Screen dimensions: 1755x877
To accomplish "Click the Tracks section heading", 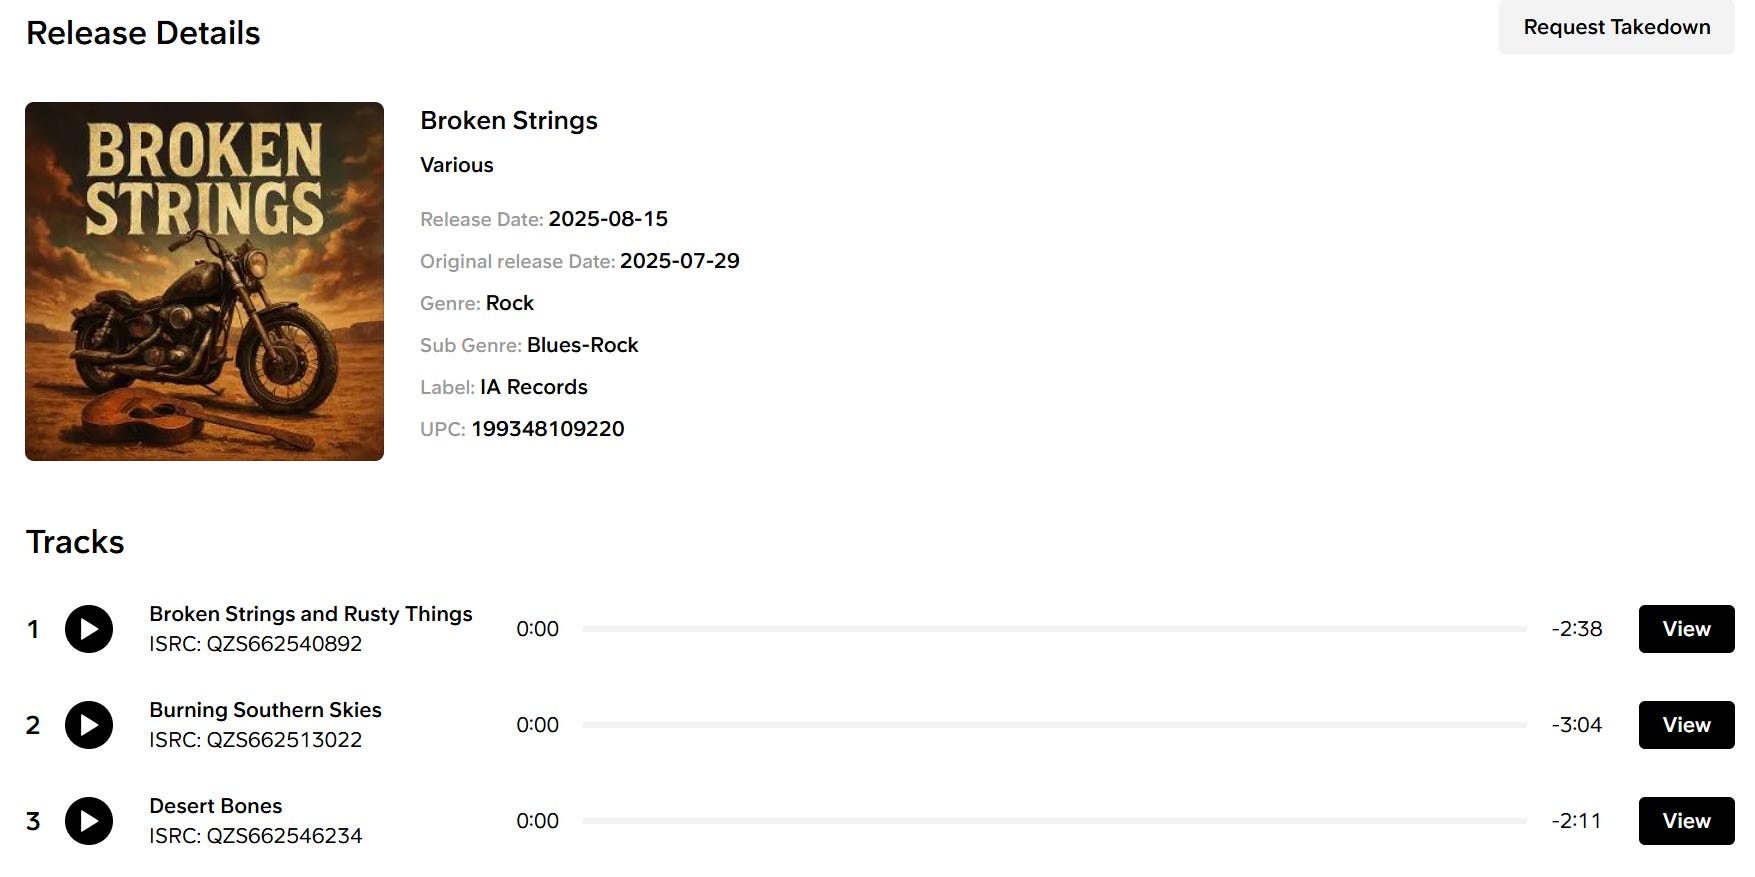I will point(75,542).
